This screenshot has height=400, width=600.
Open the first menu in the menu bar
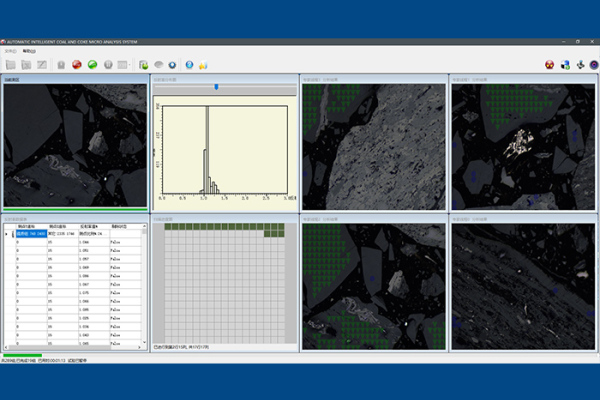pos(10,49)
